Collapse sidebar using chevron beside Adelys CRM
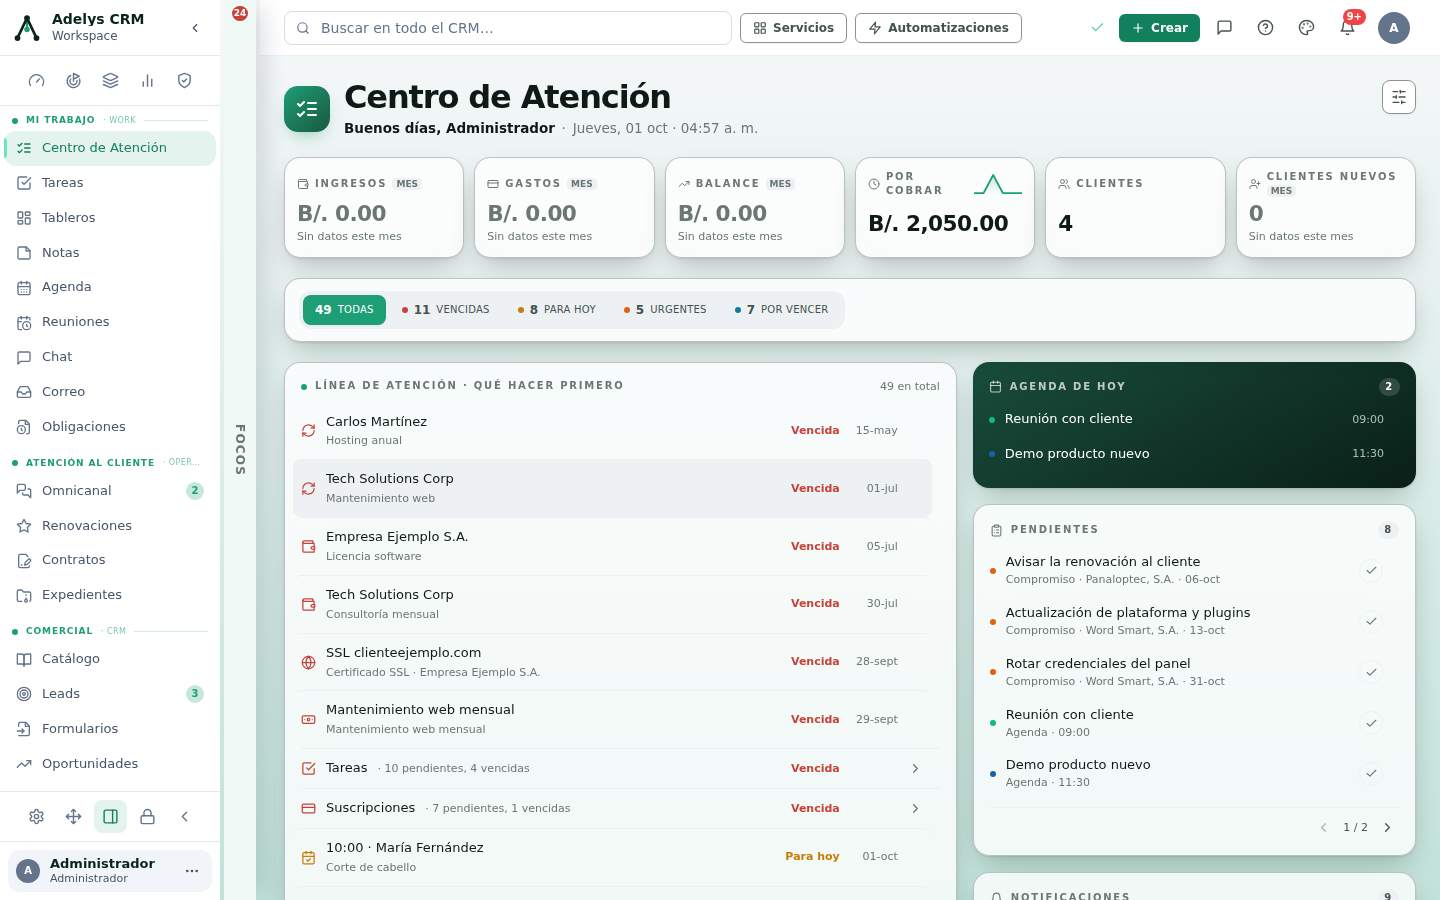 [195, 28]
